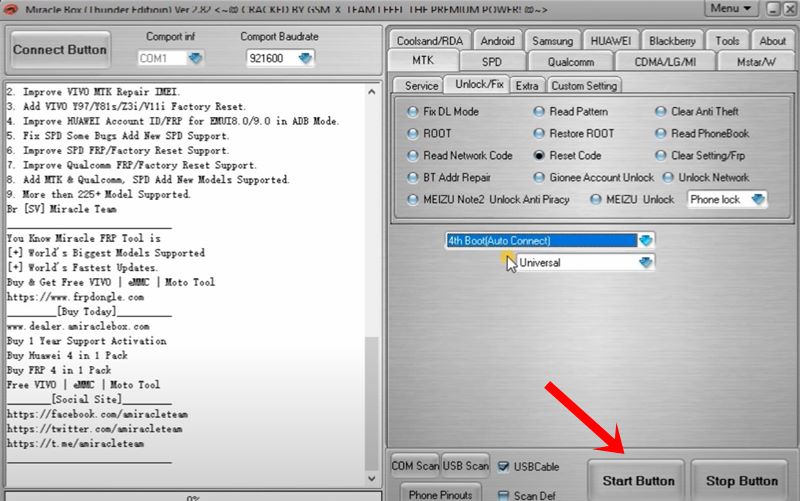The height and width of the screenshot is (501, 800).
Task: Click 'More then 225+ Model Supported' line
Action: click(98, 194)
